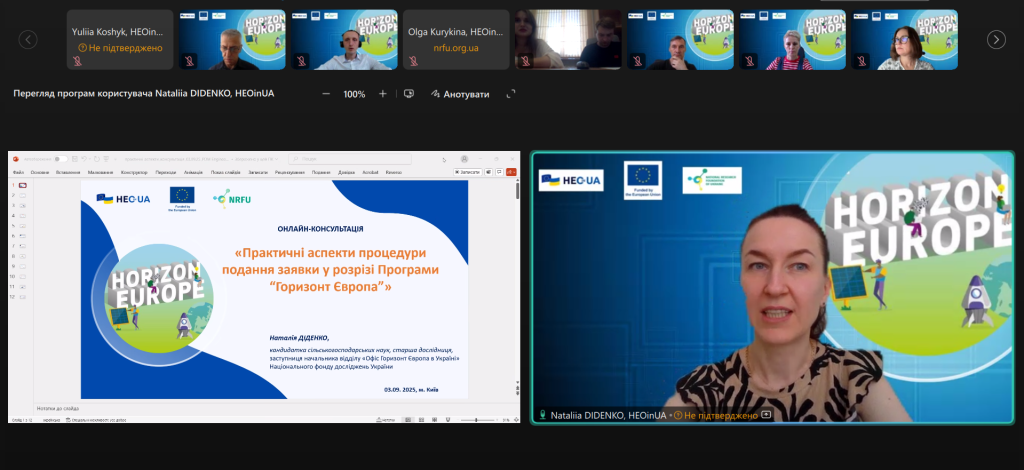Open the Acrobat ribbon tab

370,172
